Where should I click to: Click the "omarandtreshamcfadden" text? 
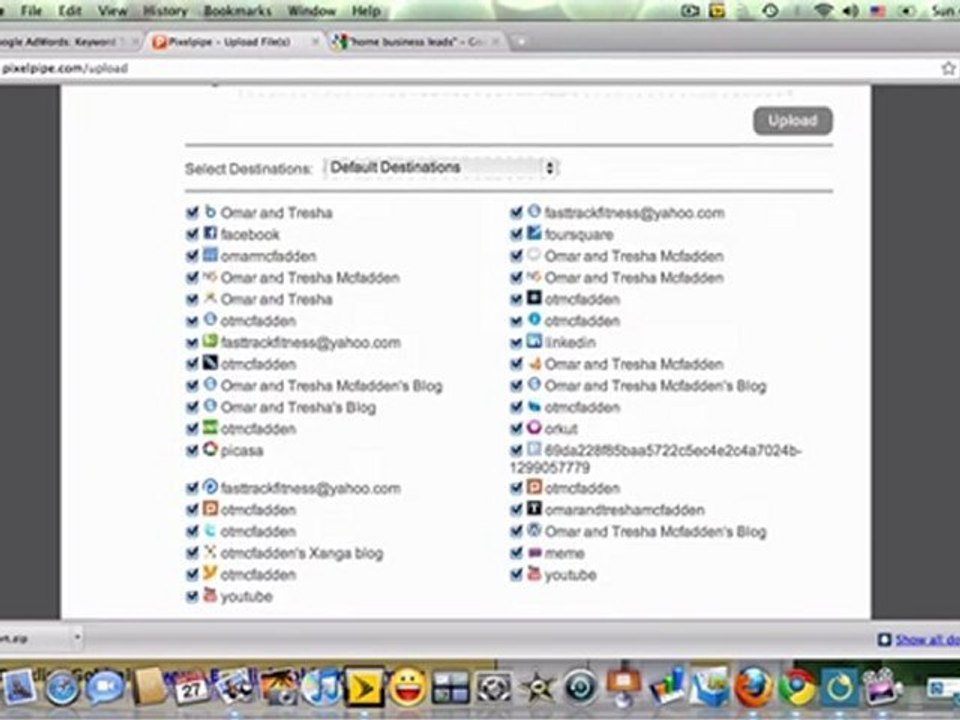point(624,509)
